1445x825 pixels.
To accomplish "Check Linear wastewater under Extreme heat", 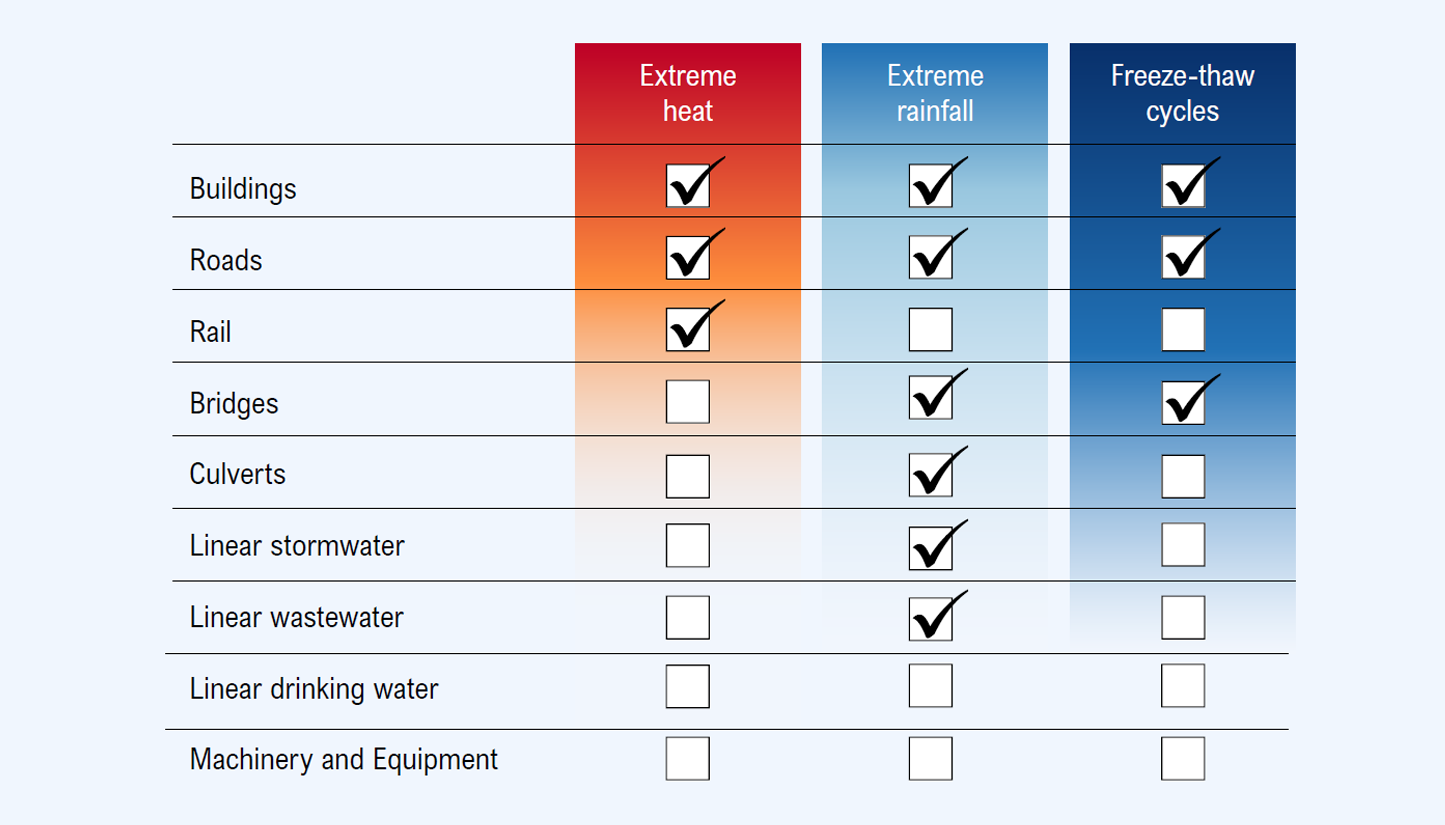I will pos(688,617).
